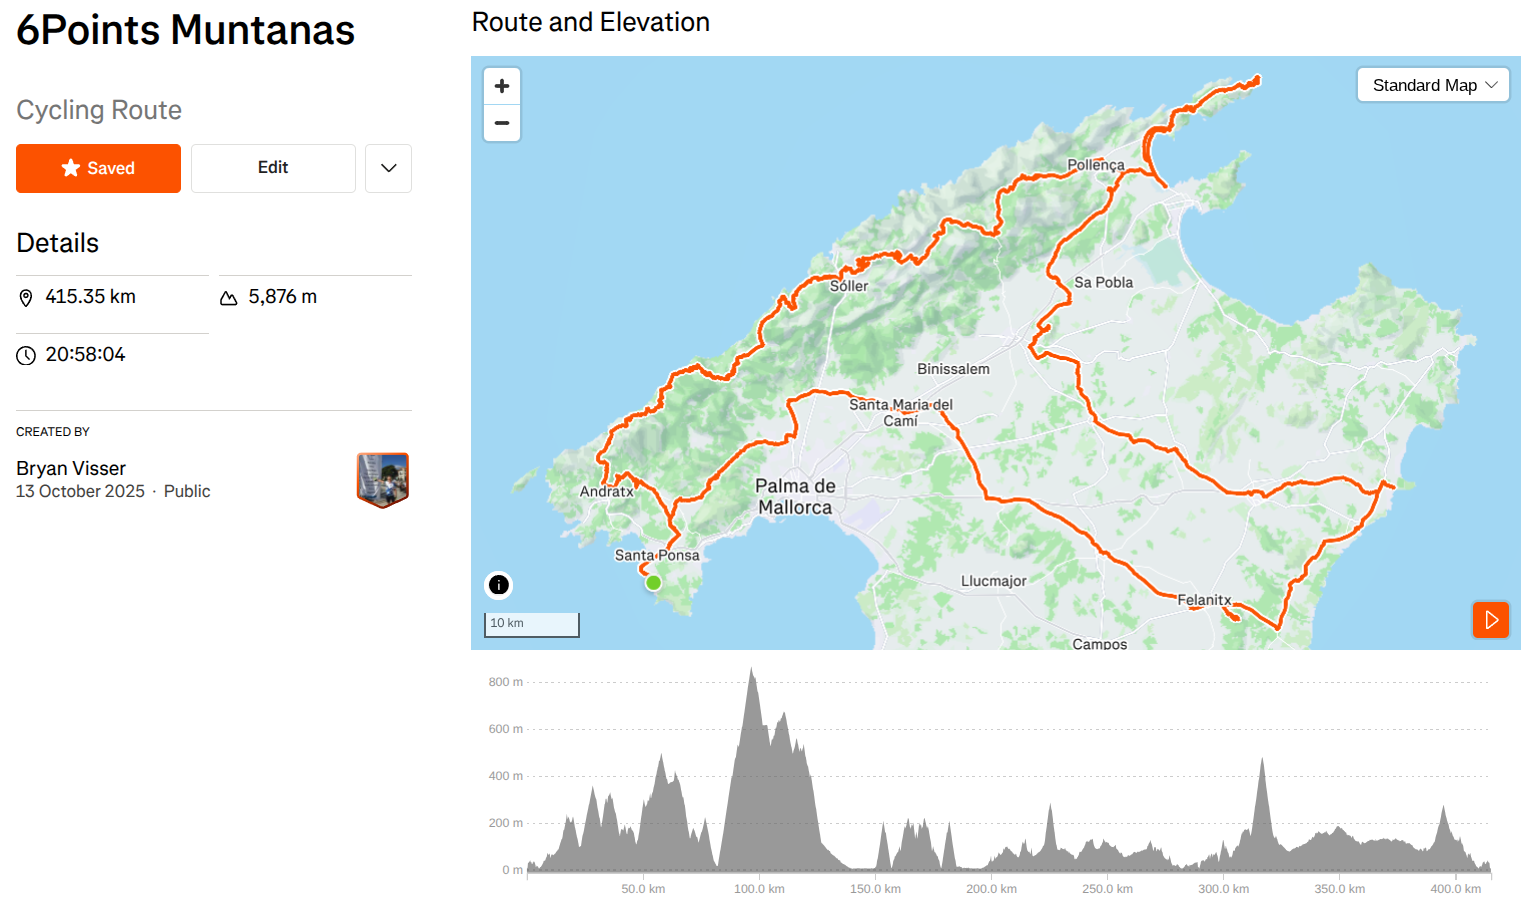1540x913 pixels.
Task: Click the highest peak in elevation chart
Action: [752, 671]
